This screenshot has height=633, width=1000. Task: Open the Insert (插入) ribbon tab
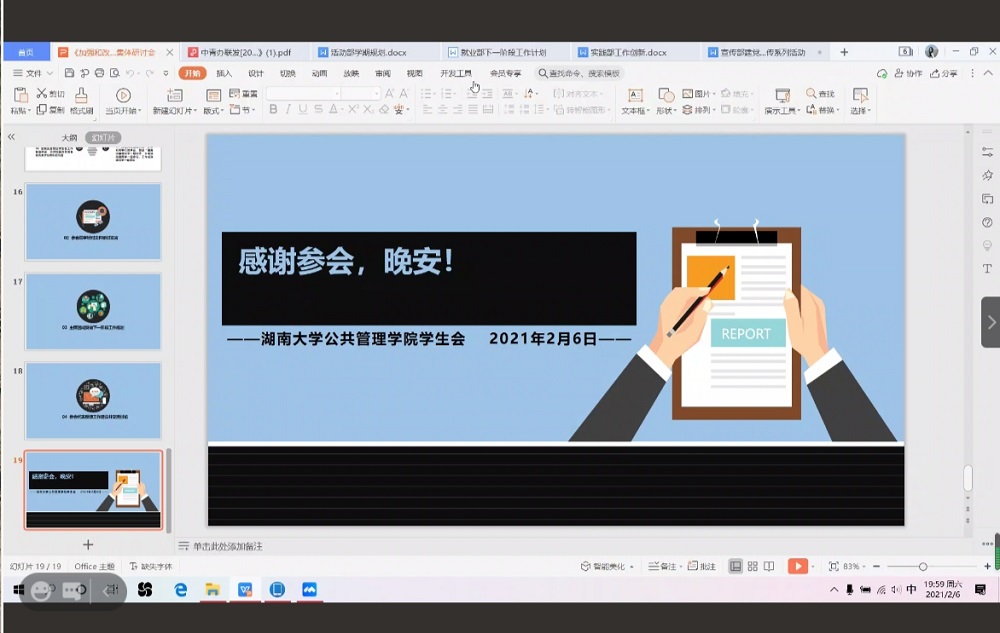pos(224,73)
